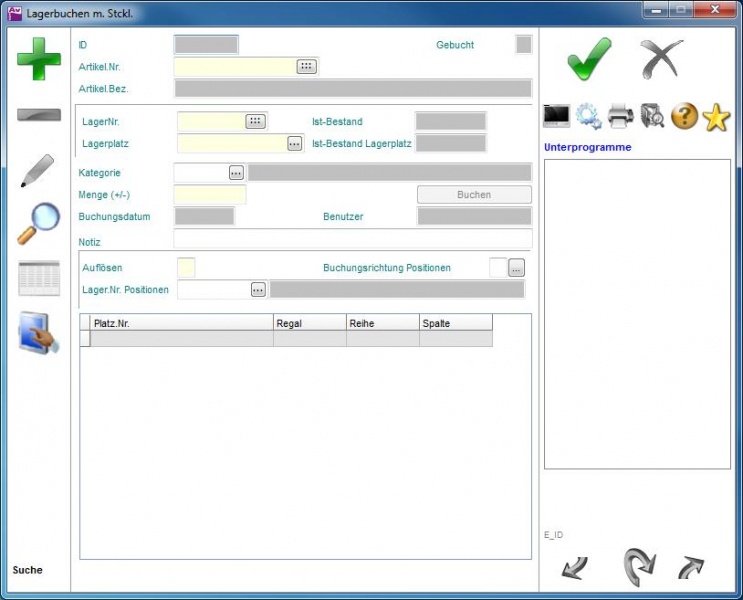Open search with the magnifying glass icon

pos(39,224)
